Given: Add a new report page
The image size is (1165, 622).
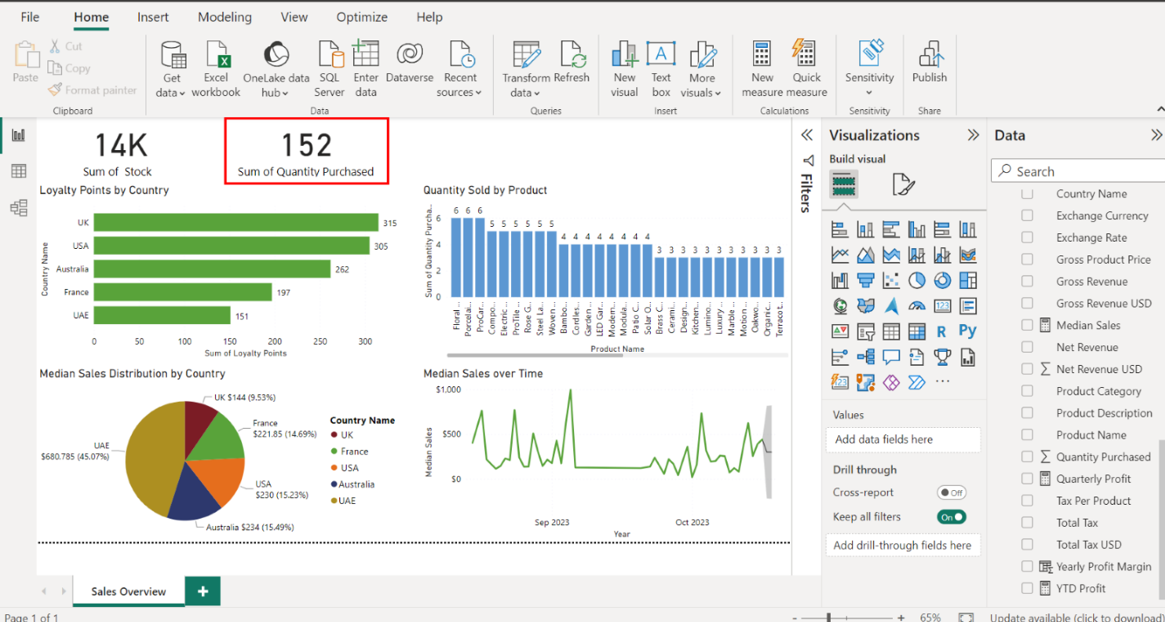Looking at the screenshot, I should [x=203, y=591].
